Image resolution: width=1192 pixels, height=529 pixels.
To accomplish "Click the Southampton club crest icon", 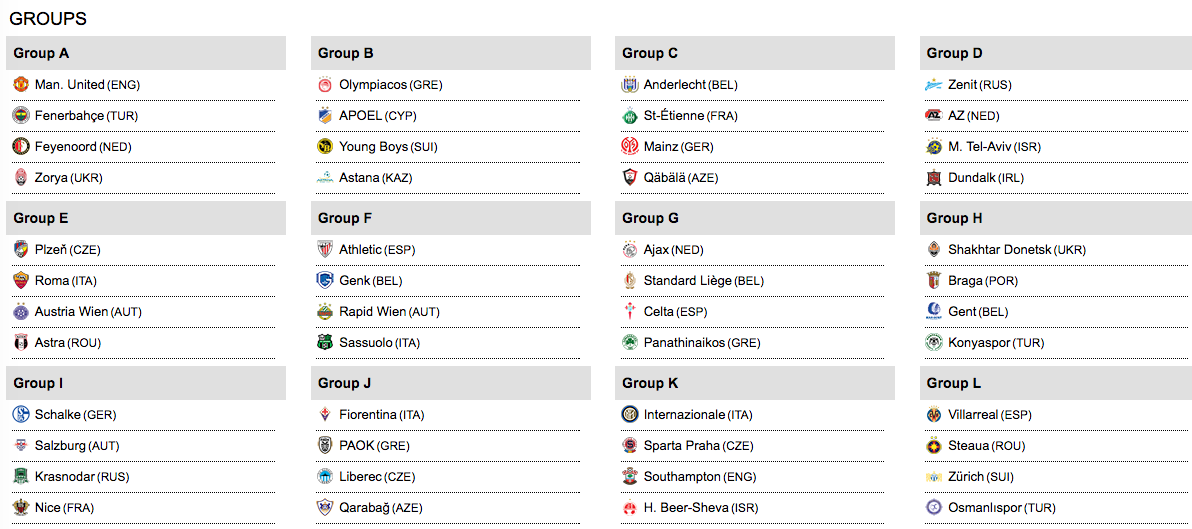I will click(630, 477).
